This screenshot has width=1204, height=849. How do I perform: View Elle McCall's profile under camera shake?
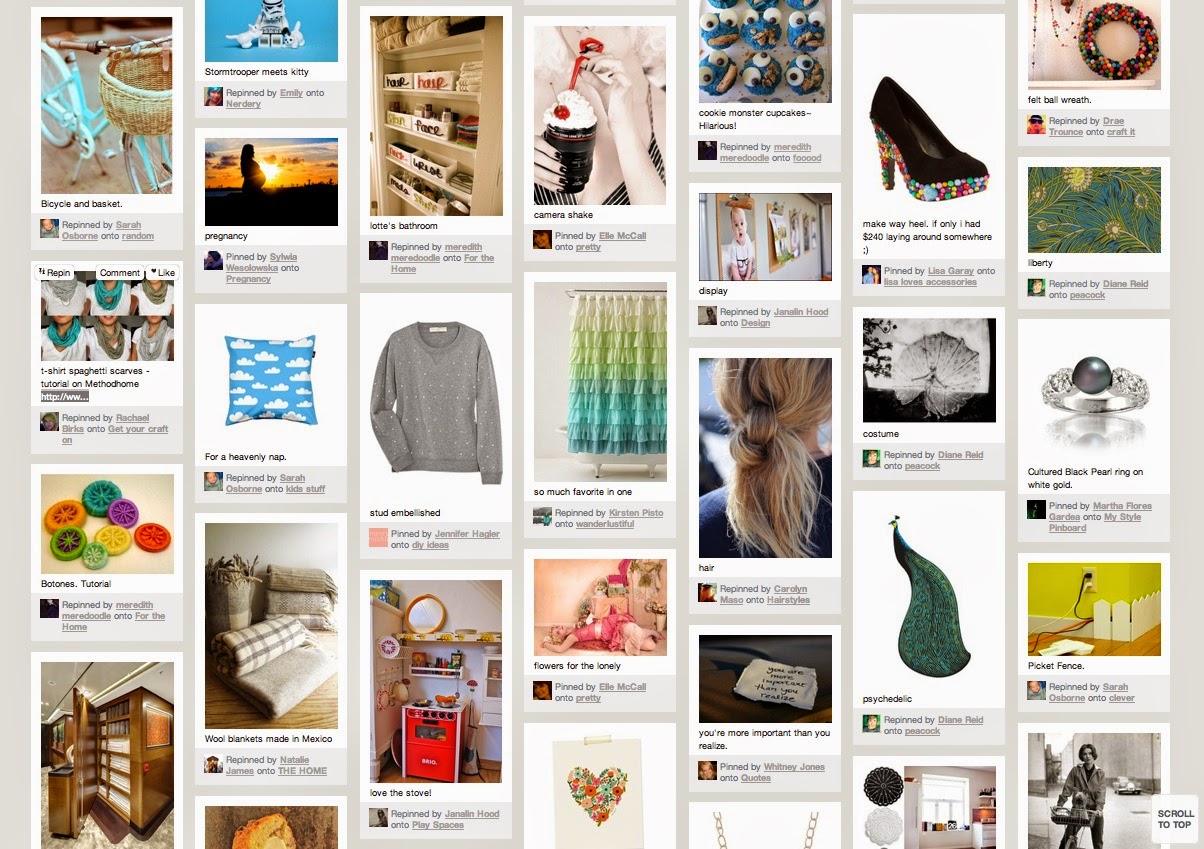point(622,236)
